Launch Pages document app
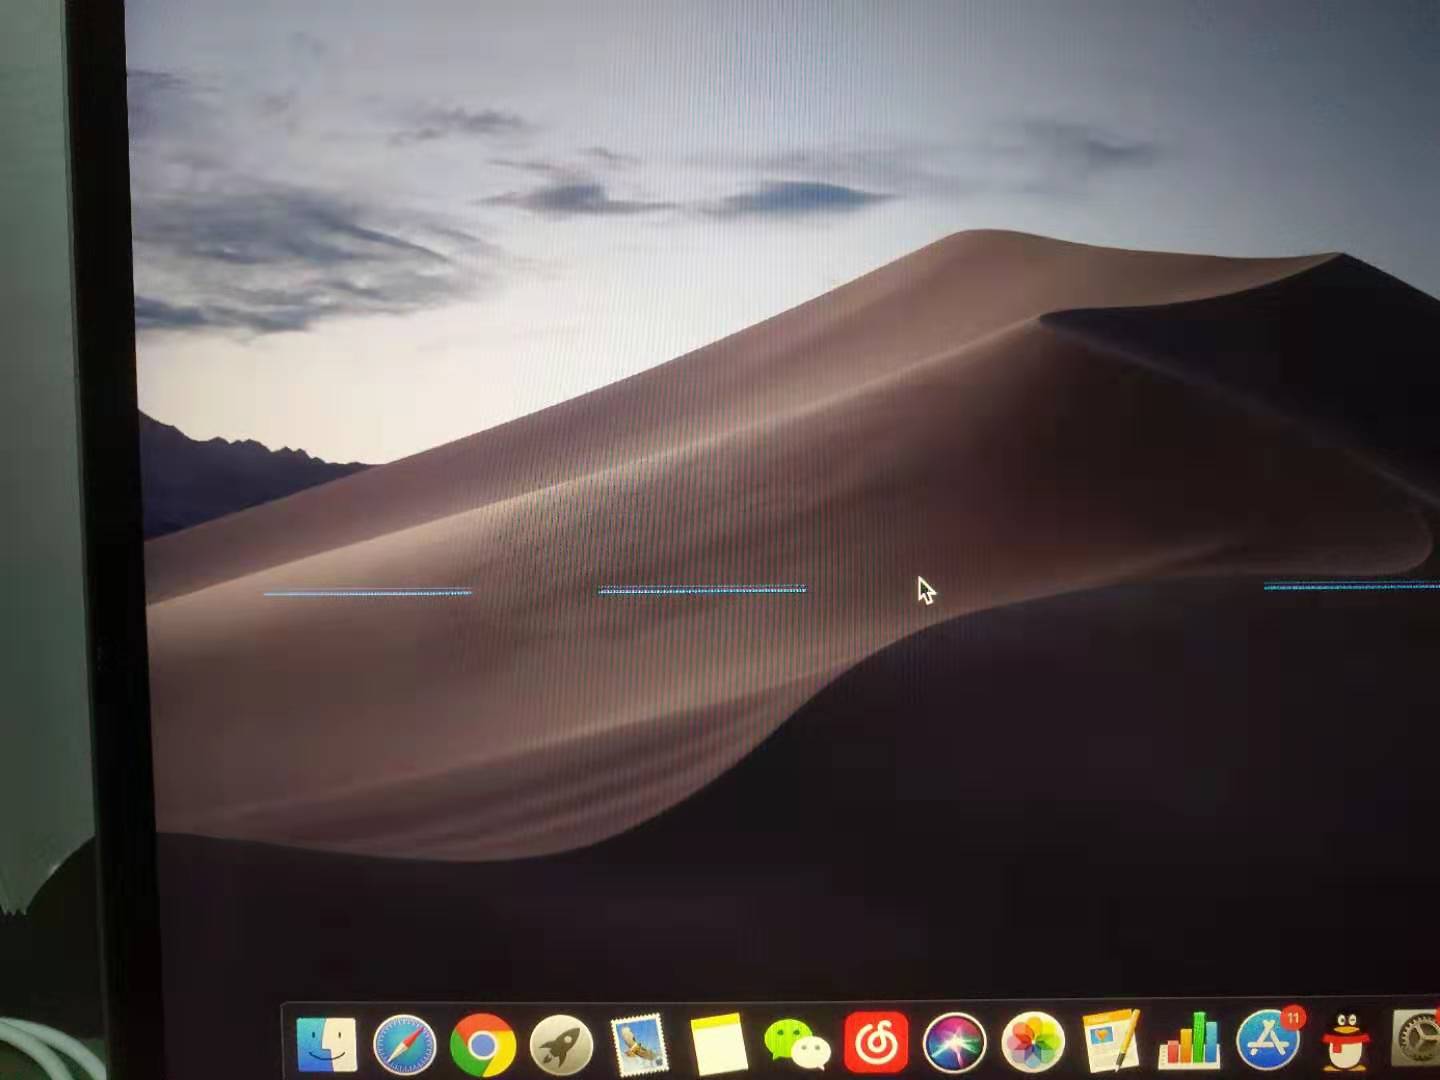This screenshot has width=1440, height=1080. [1111, 1040]
